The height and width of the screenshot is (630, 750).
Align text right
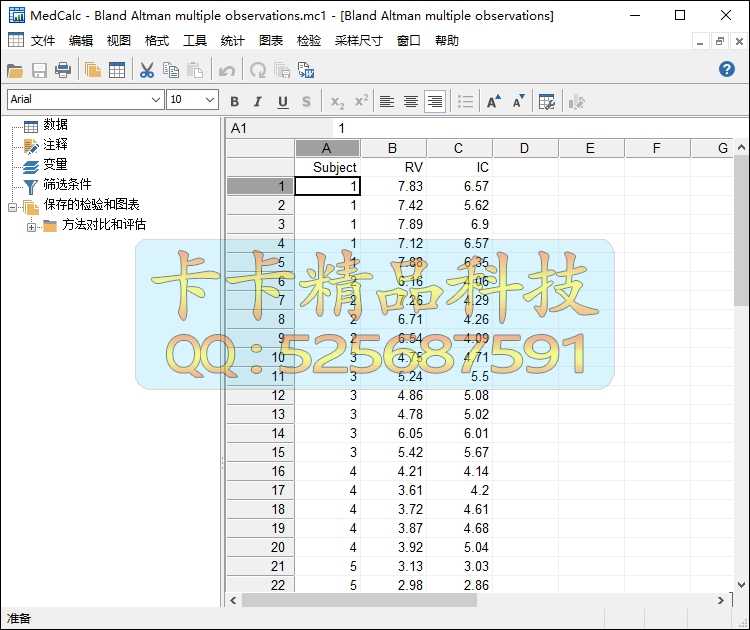tap(435, 101)
